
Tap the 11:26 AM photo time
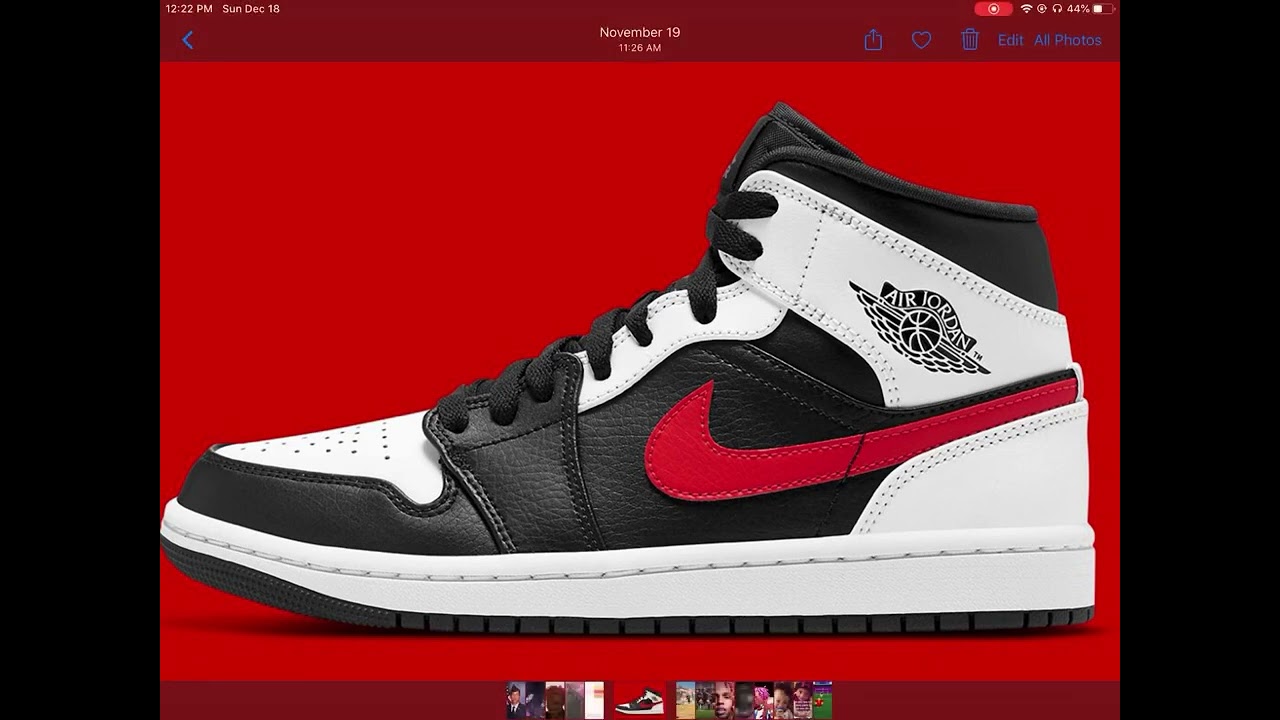[x=640, y=48]
